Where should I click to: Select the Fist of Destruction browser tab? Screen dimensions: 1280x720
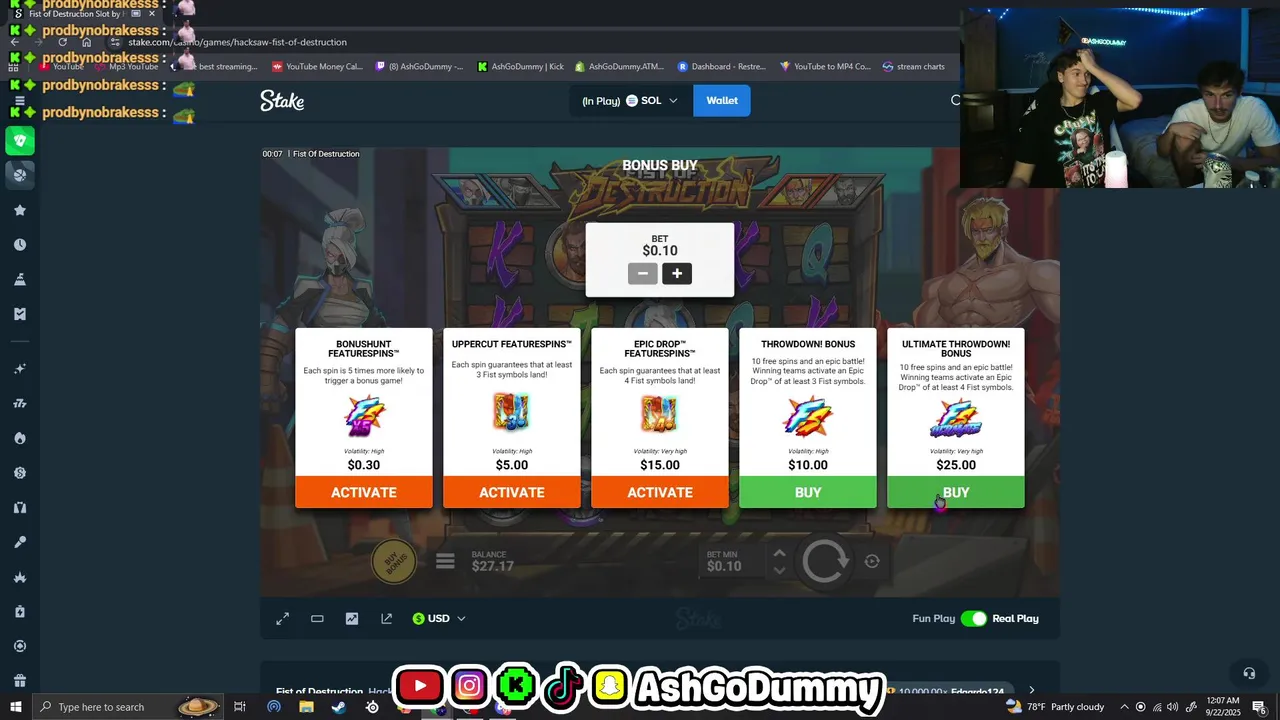(x=83, y=14)
